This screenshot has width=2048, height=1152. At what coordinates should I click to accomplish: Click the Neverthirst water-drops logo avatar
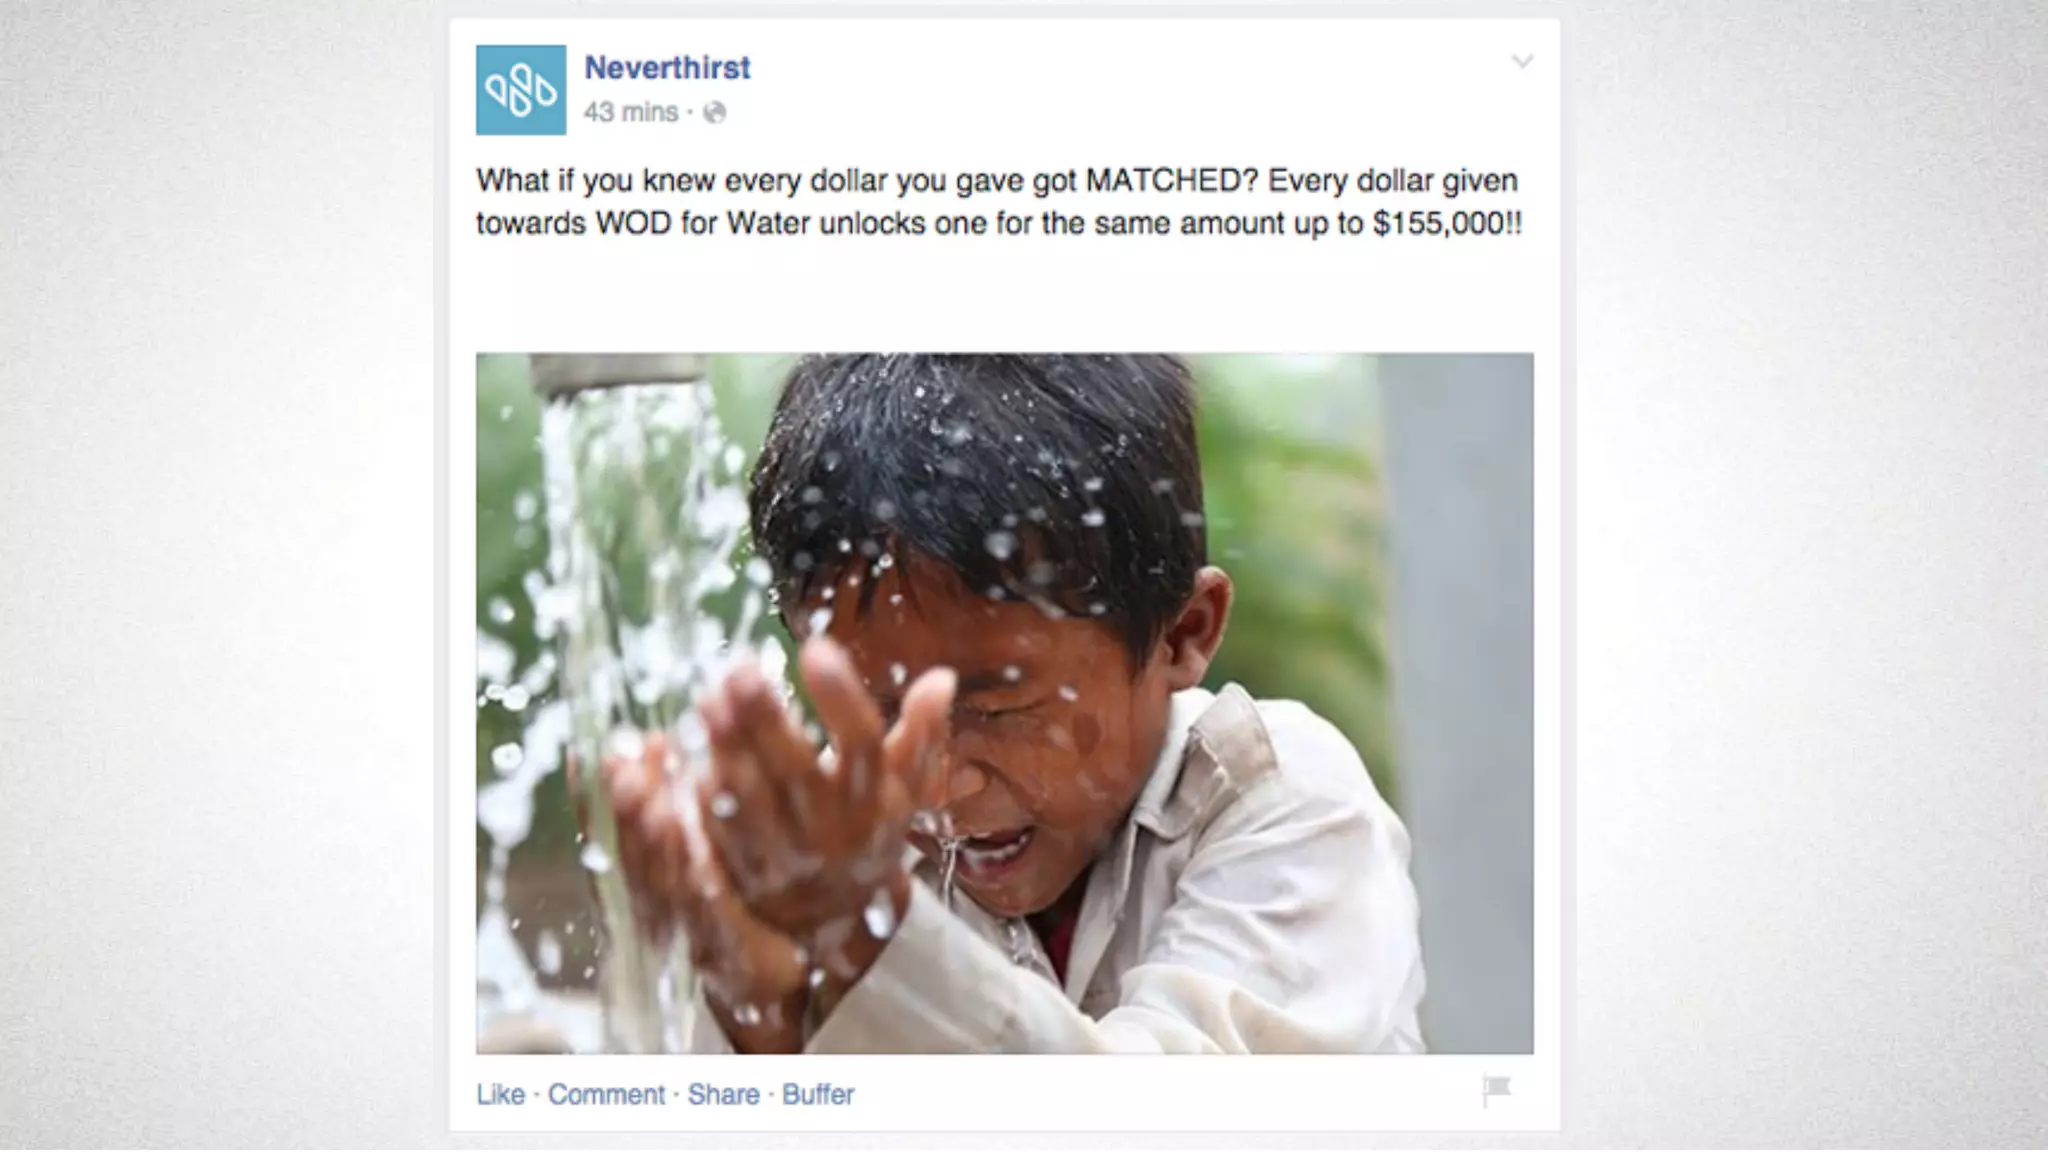520,90
